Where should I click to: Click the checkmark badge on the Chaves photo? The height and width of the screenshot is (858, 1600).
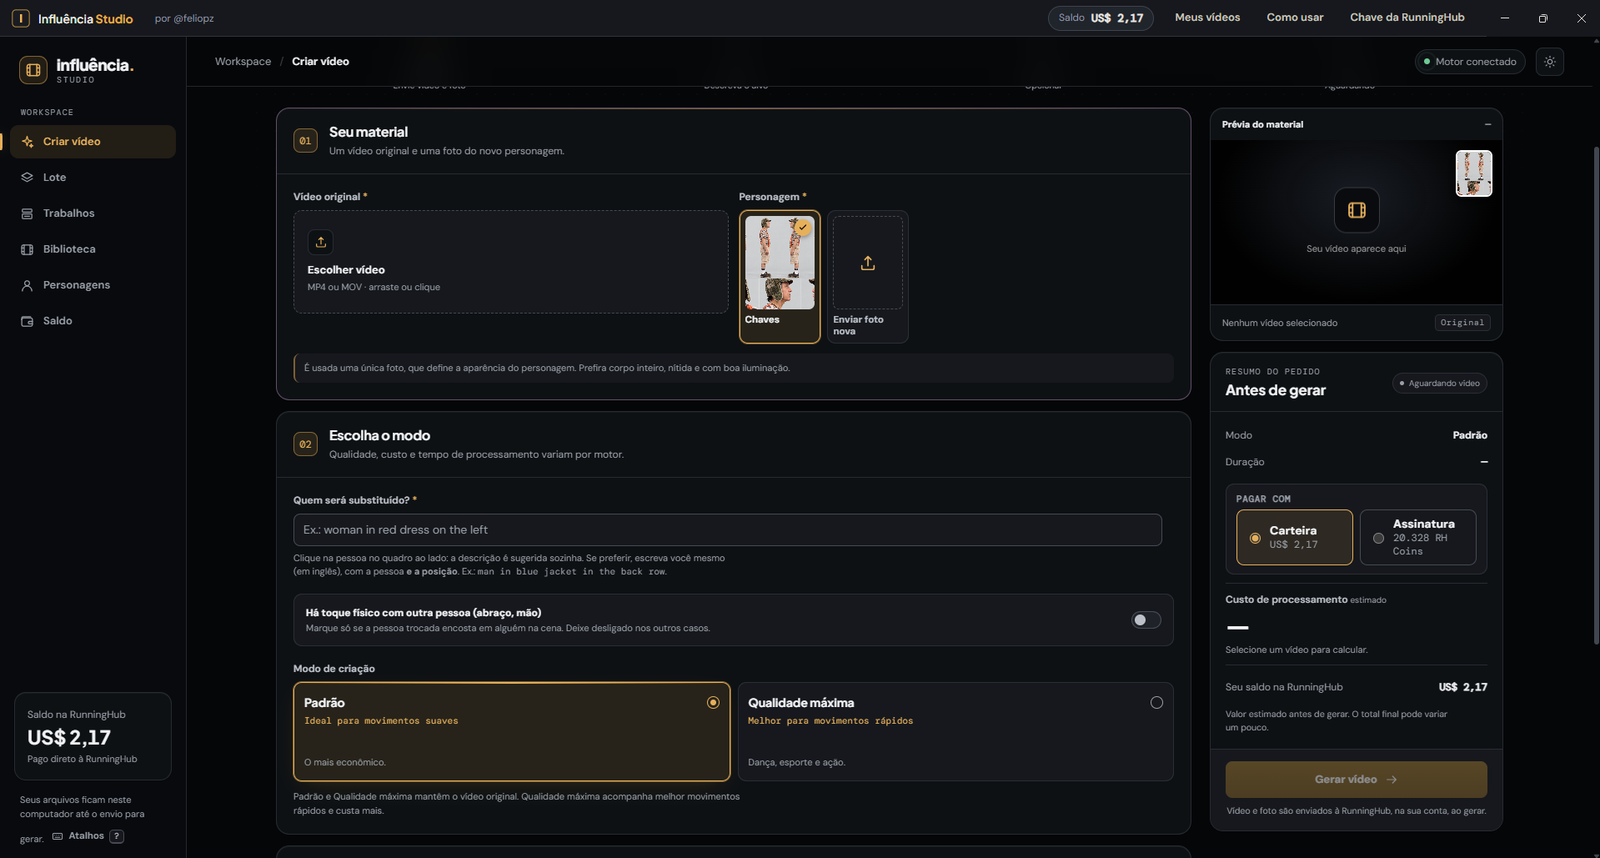[803, 227]
